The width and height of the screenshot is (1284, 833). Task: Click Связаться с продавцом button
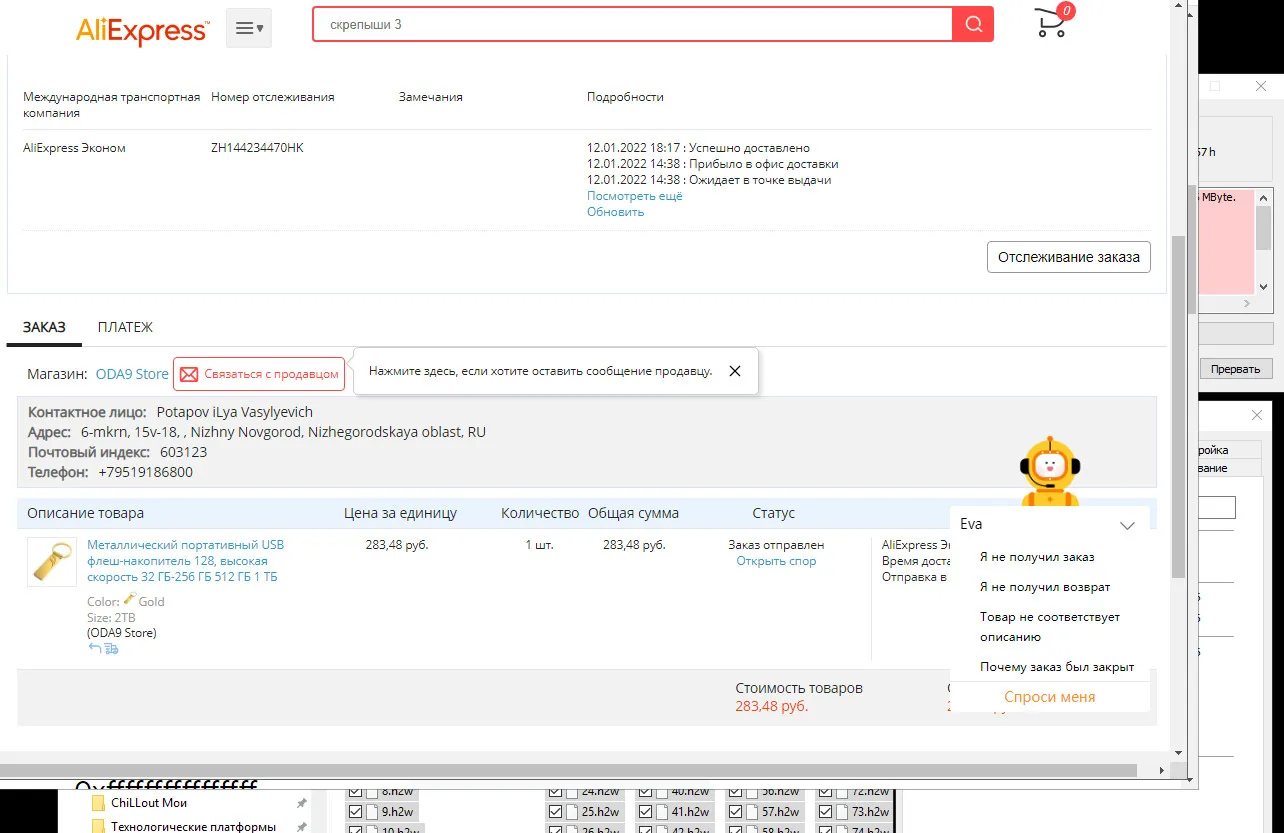(259, 374)
